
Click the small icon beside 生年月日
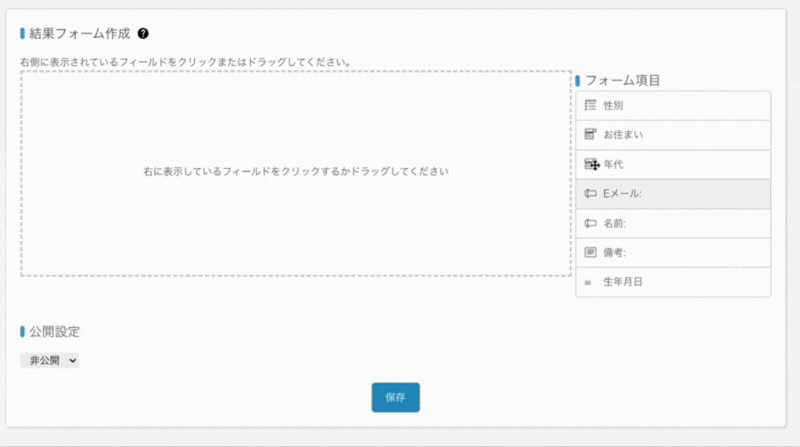tap(589, 283)
